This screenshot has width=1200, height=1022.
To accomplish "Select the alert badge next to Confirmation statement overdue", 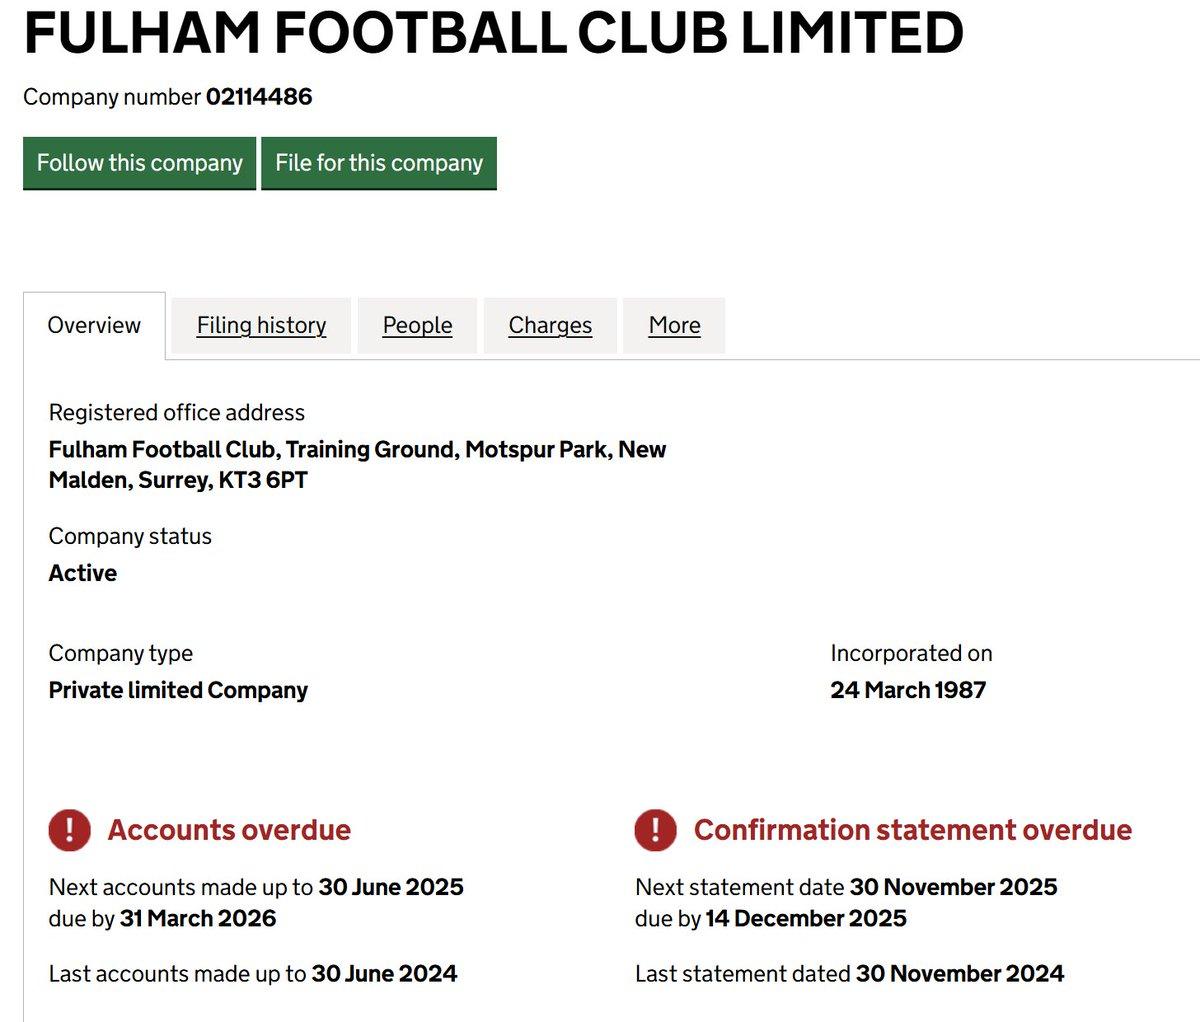I will coord(655,830).
